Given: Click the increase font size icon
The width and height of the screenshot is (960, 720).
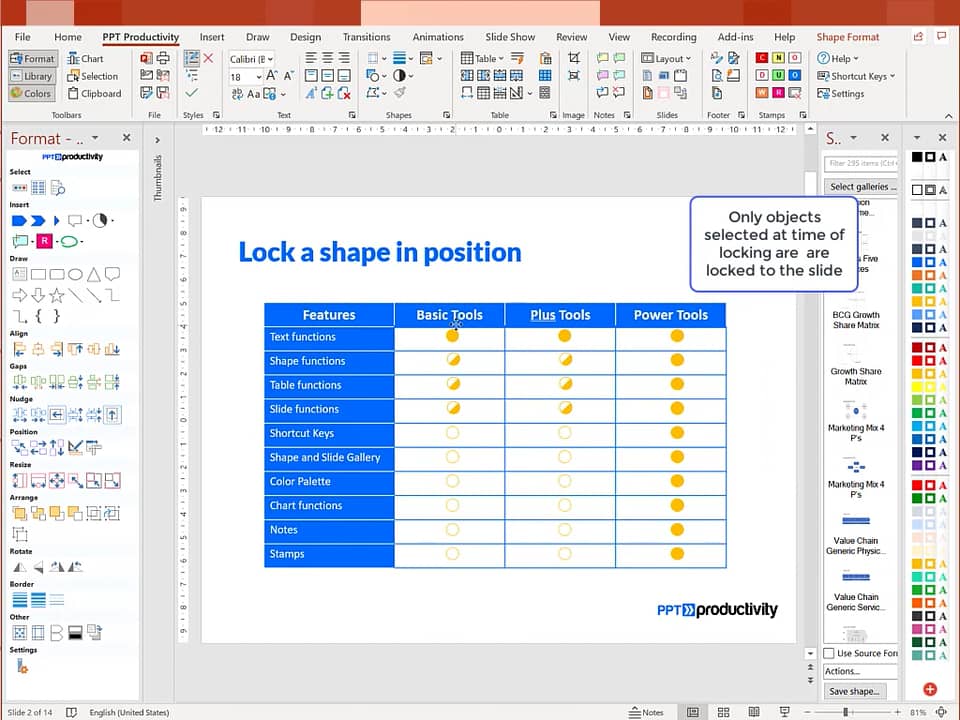Looking at the screenshot, I should pos(272,75).
